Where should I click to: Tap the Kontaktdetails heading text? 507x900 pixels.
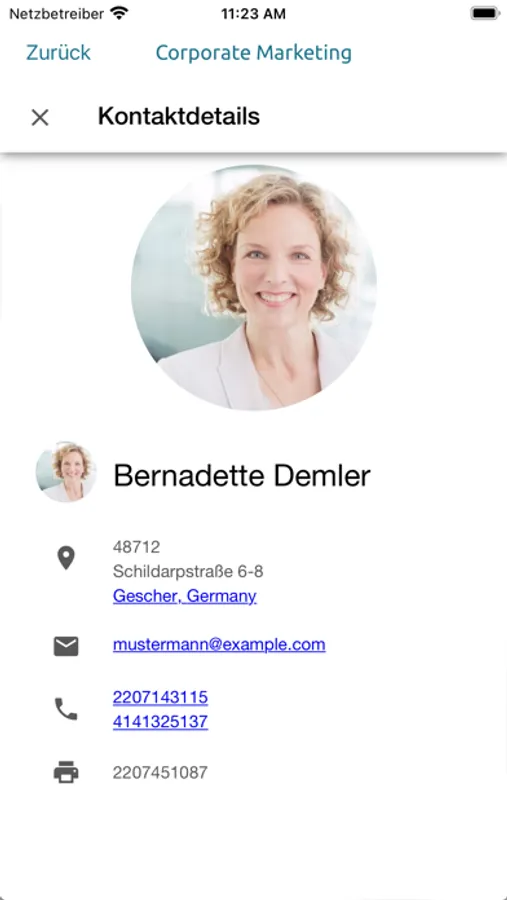click(179, 117)
